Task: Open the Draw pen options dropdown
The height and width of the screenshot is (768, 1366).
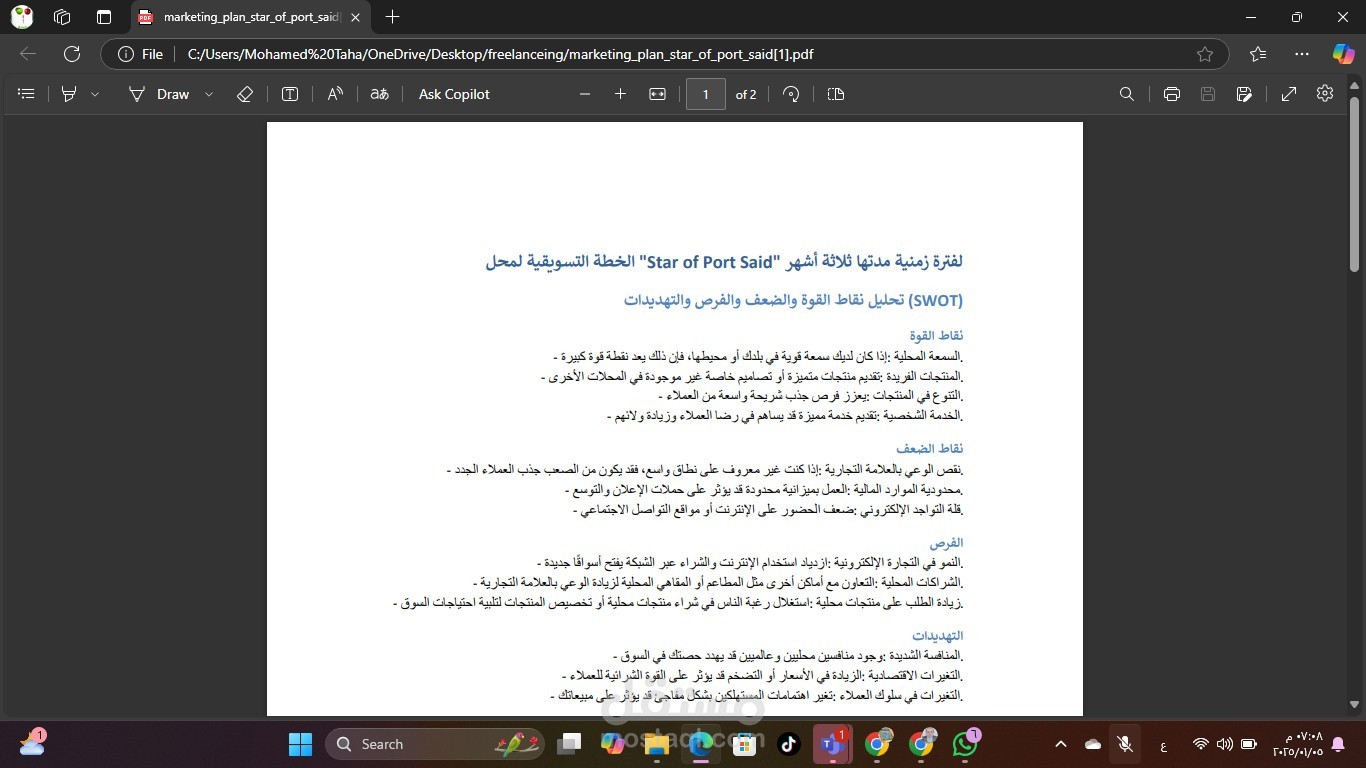Action: 209,94
